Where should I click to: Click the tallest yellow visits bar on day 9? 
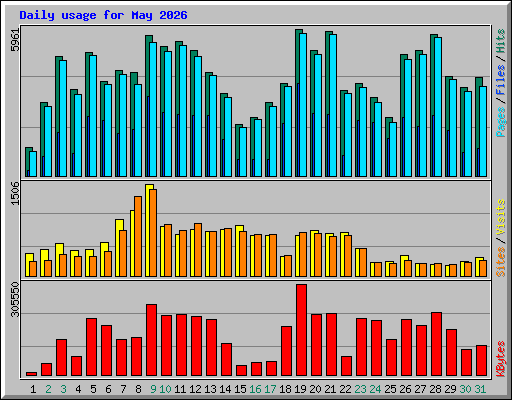147,230
